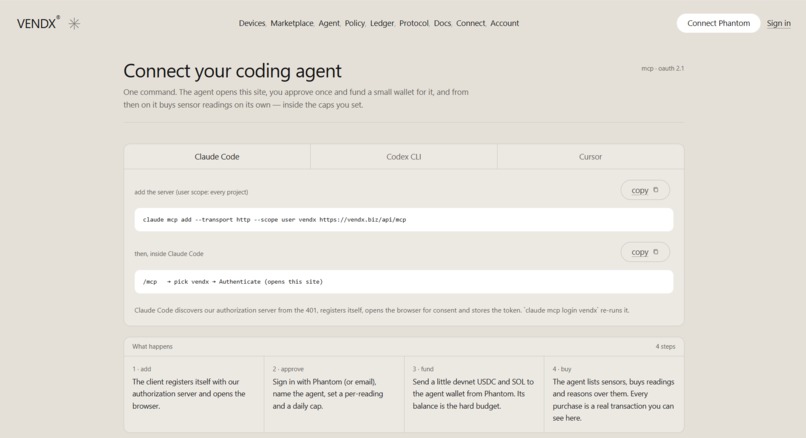Click the 'add the server' caption
This screenshot has height=438, width=806.
pyautogui.click(x=191, y=192)
